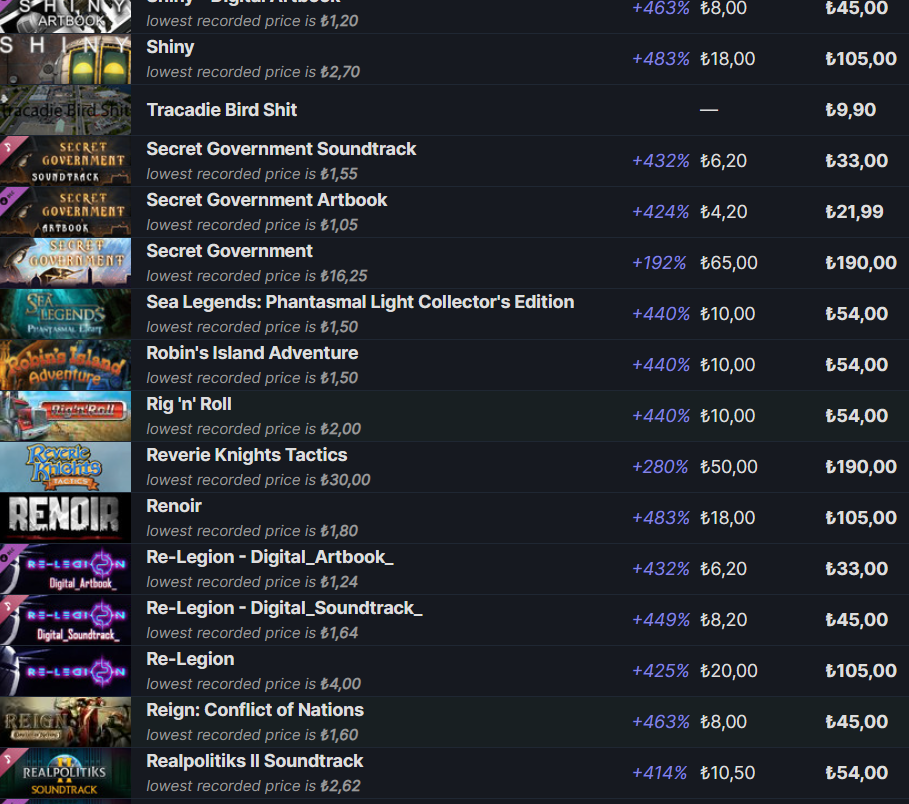Viewport: 909px width, 804px height.
Task: Open Rig 'n' Roll title
Action: [x=188, y=404]
